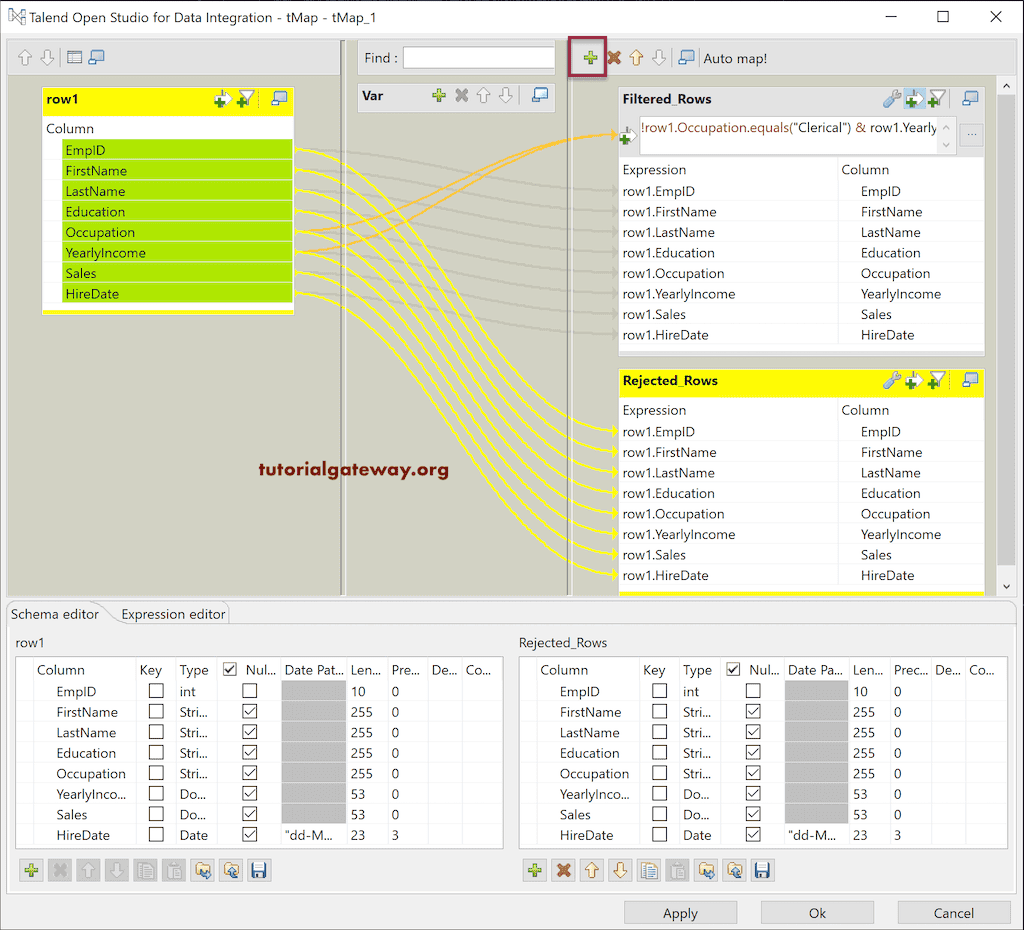Remove column with red X under Rejected_Rows schema
The width and height of the screenshot is (1024, 930).
pyautogui.click(x=564, y=871)
